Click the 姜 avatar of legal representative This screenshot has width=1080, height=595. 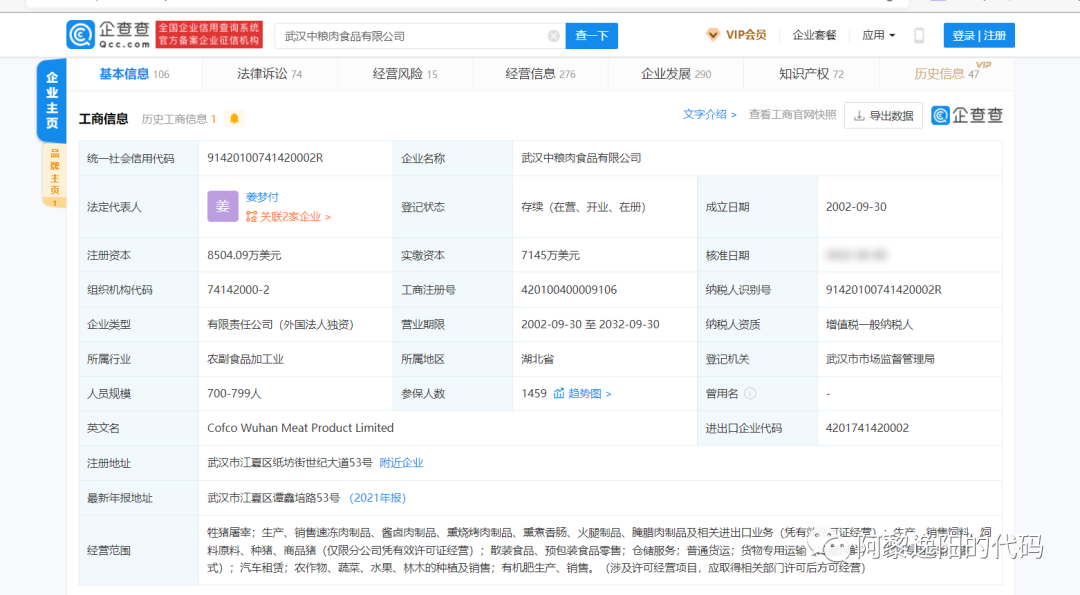[x=222, y=206]
